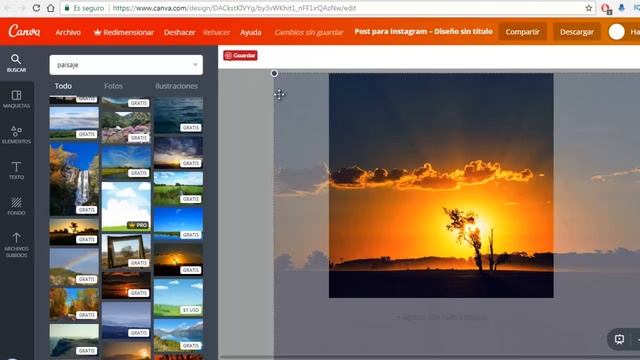Select the waterfall landscape thumbnail
This screenshot has width=640, height=360.
74,179
